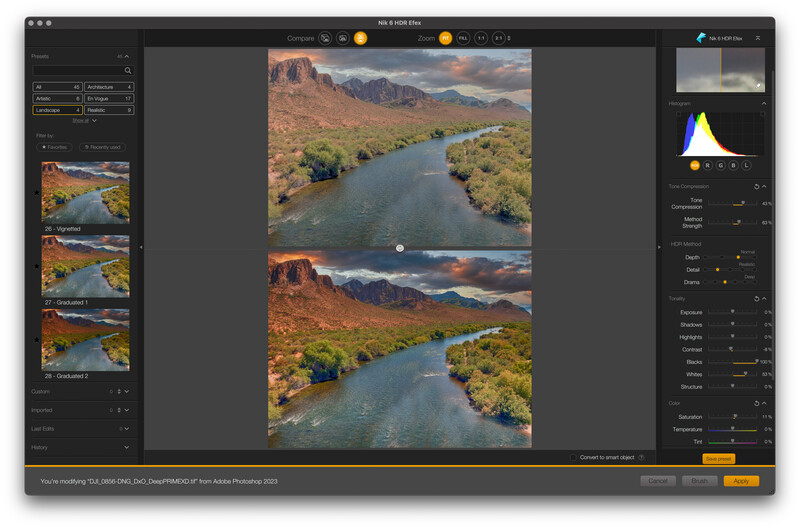Click the Detail slider in HDR Method
This screenshot has width=800, height=528.
(730, 269)
